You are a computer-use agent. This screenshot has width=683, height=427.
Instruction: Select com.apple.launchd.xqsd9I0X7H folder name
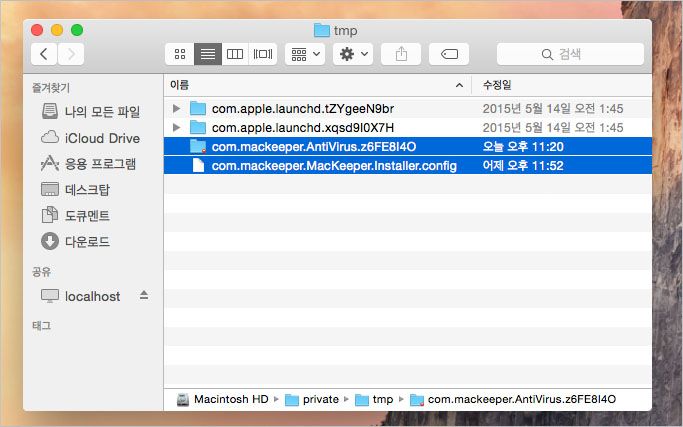click(x=303, y=128)
